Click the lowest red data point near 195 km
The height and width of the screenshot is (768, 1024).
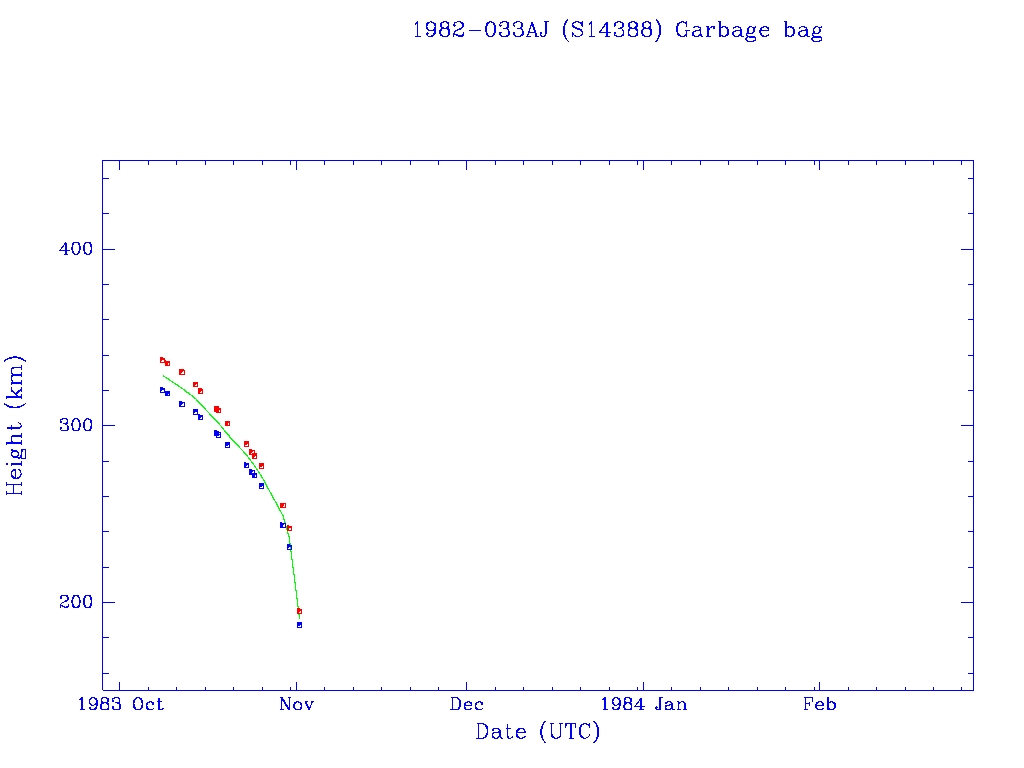coord(299,611)
